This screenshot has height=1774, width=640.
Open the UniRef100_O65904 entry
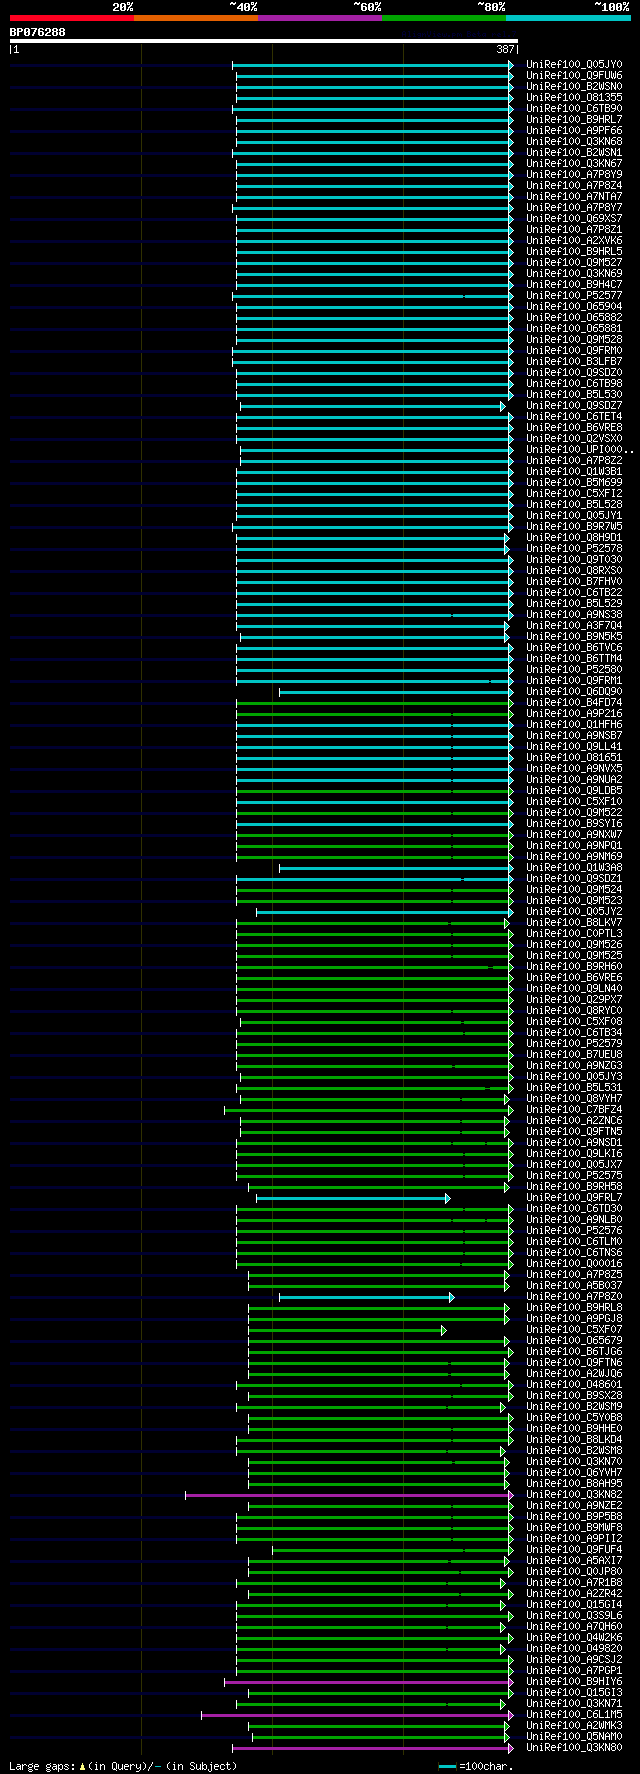pyautogui.click(x=574, y=307)
